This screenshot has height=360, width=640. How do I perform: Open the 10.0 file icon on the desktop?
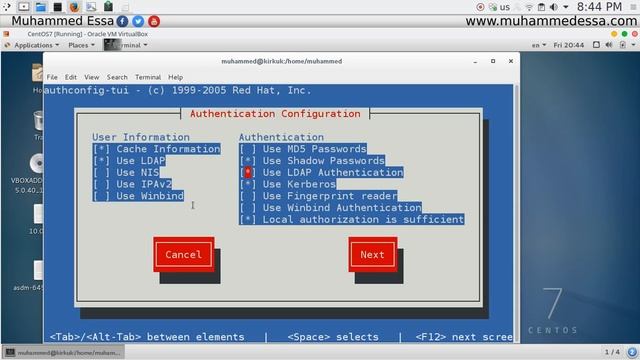coord(38,214)
